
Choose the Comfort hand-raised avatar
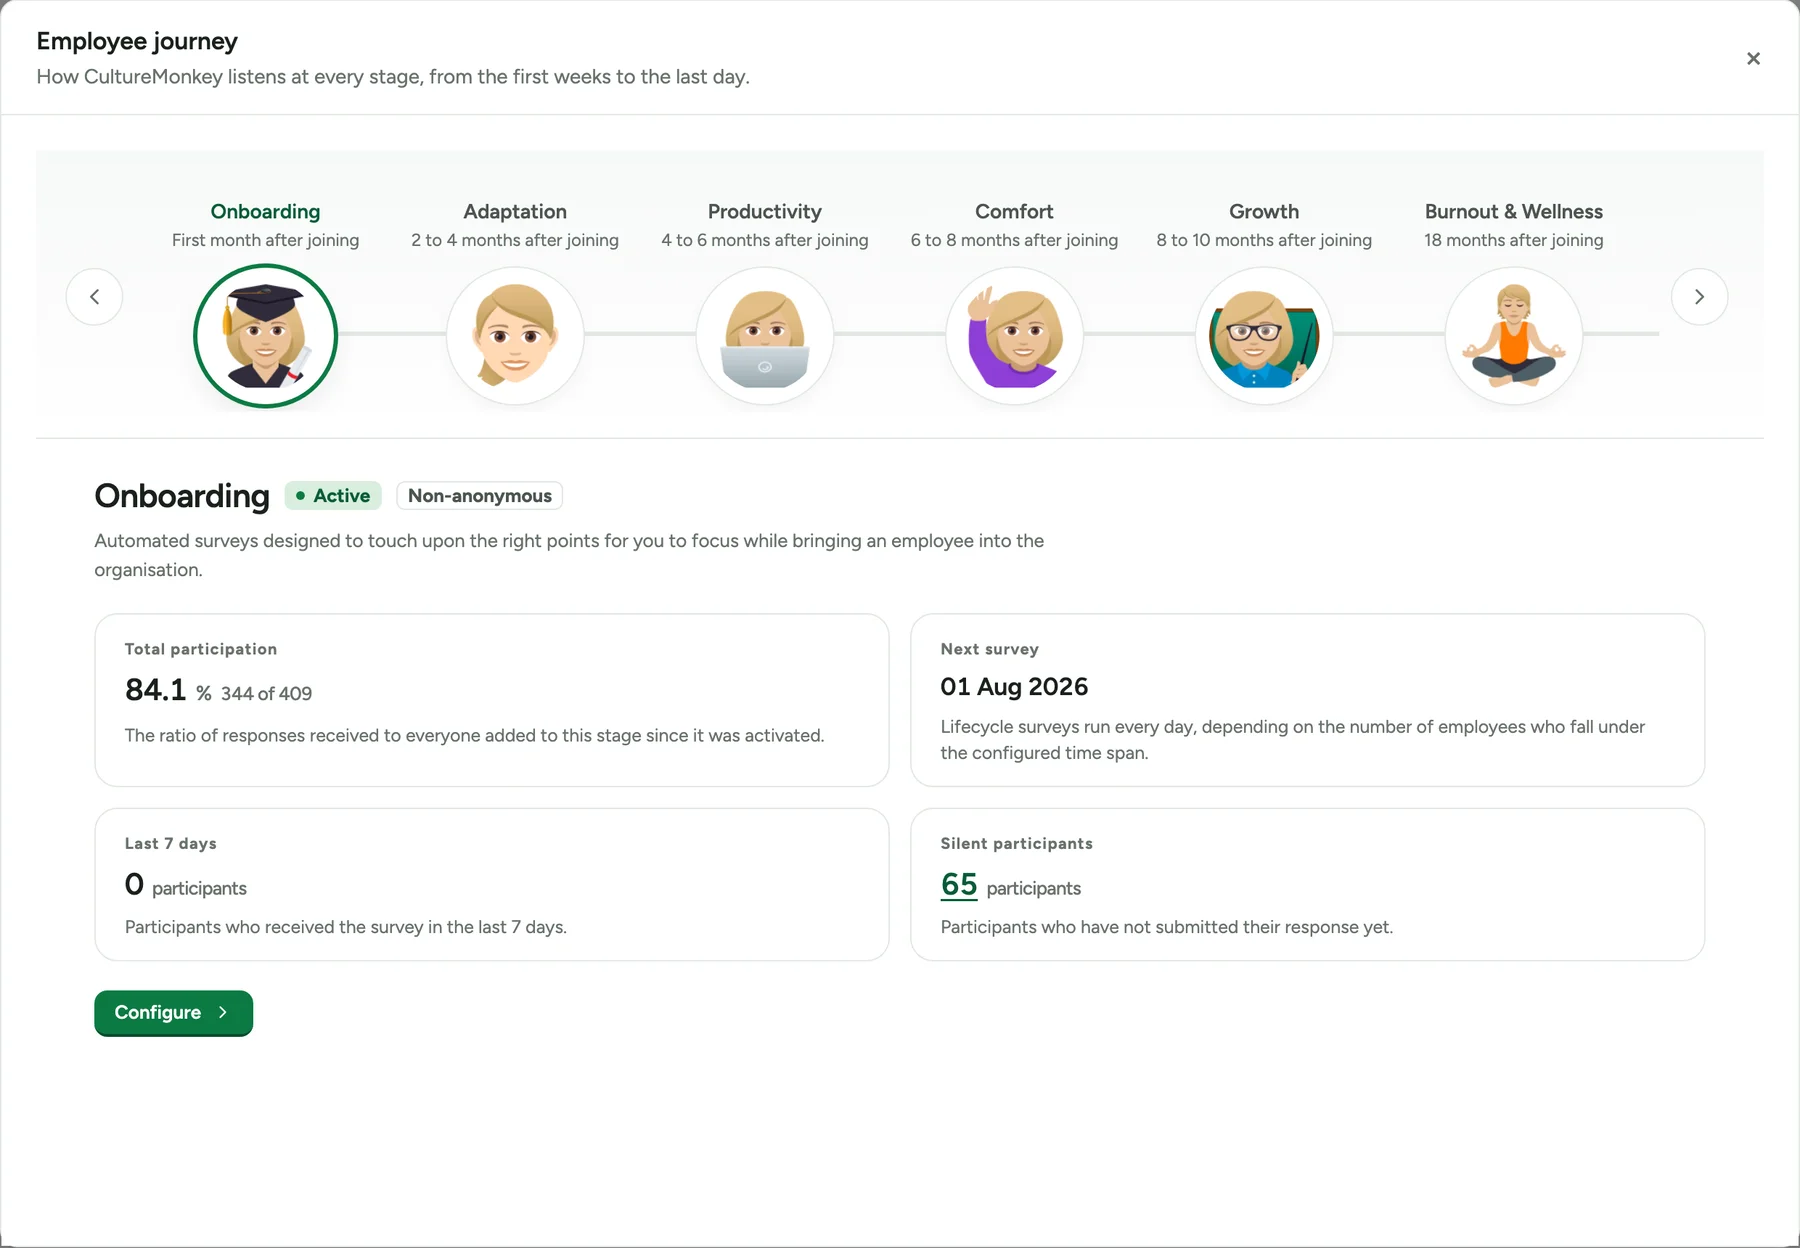tap(1014, 336)
